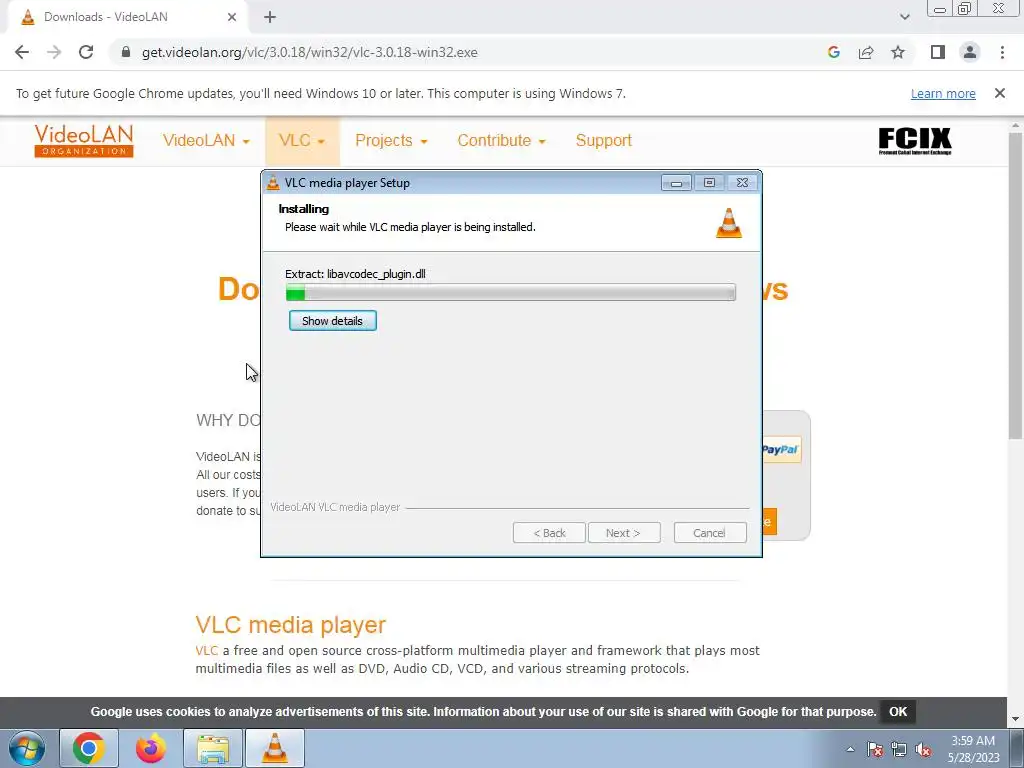Open Windows Explorer from the taskbar
Viewport: 1024px width, 768px height.
[x=213, y=748]
